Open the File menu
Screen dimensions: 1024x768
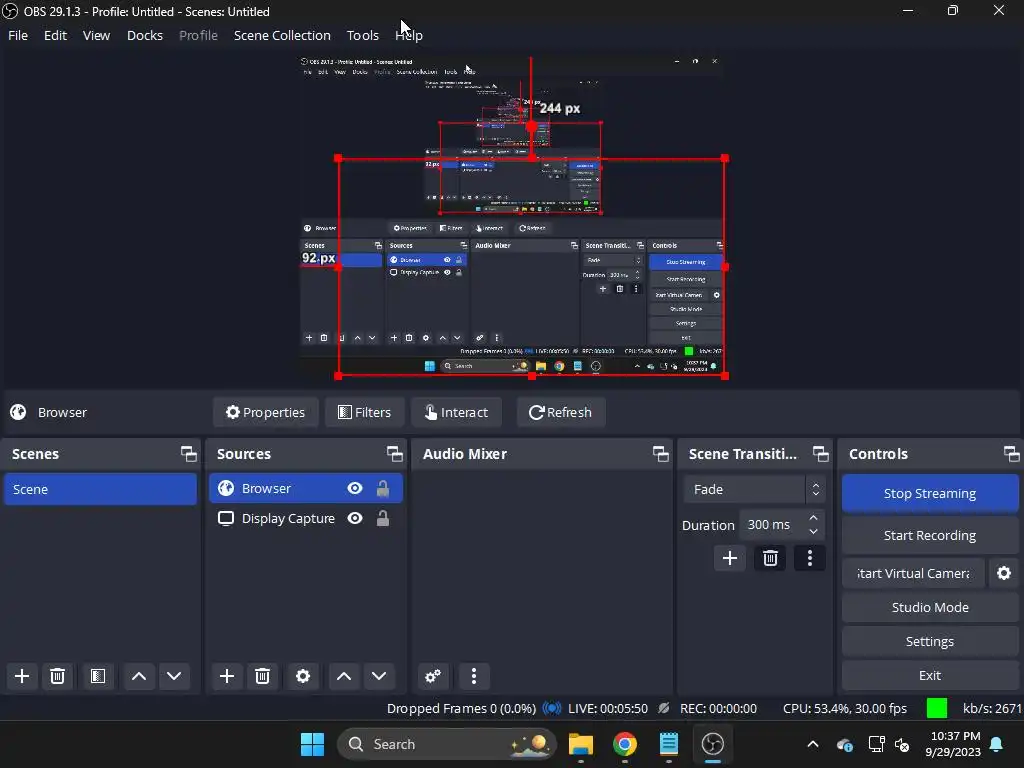[18, 35]
